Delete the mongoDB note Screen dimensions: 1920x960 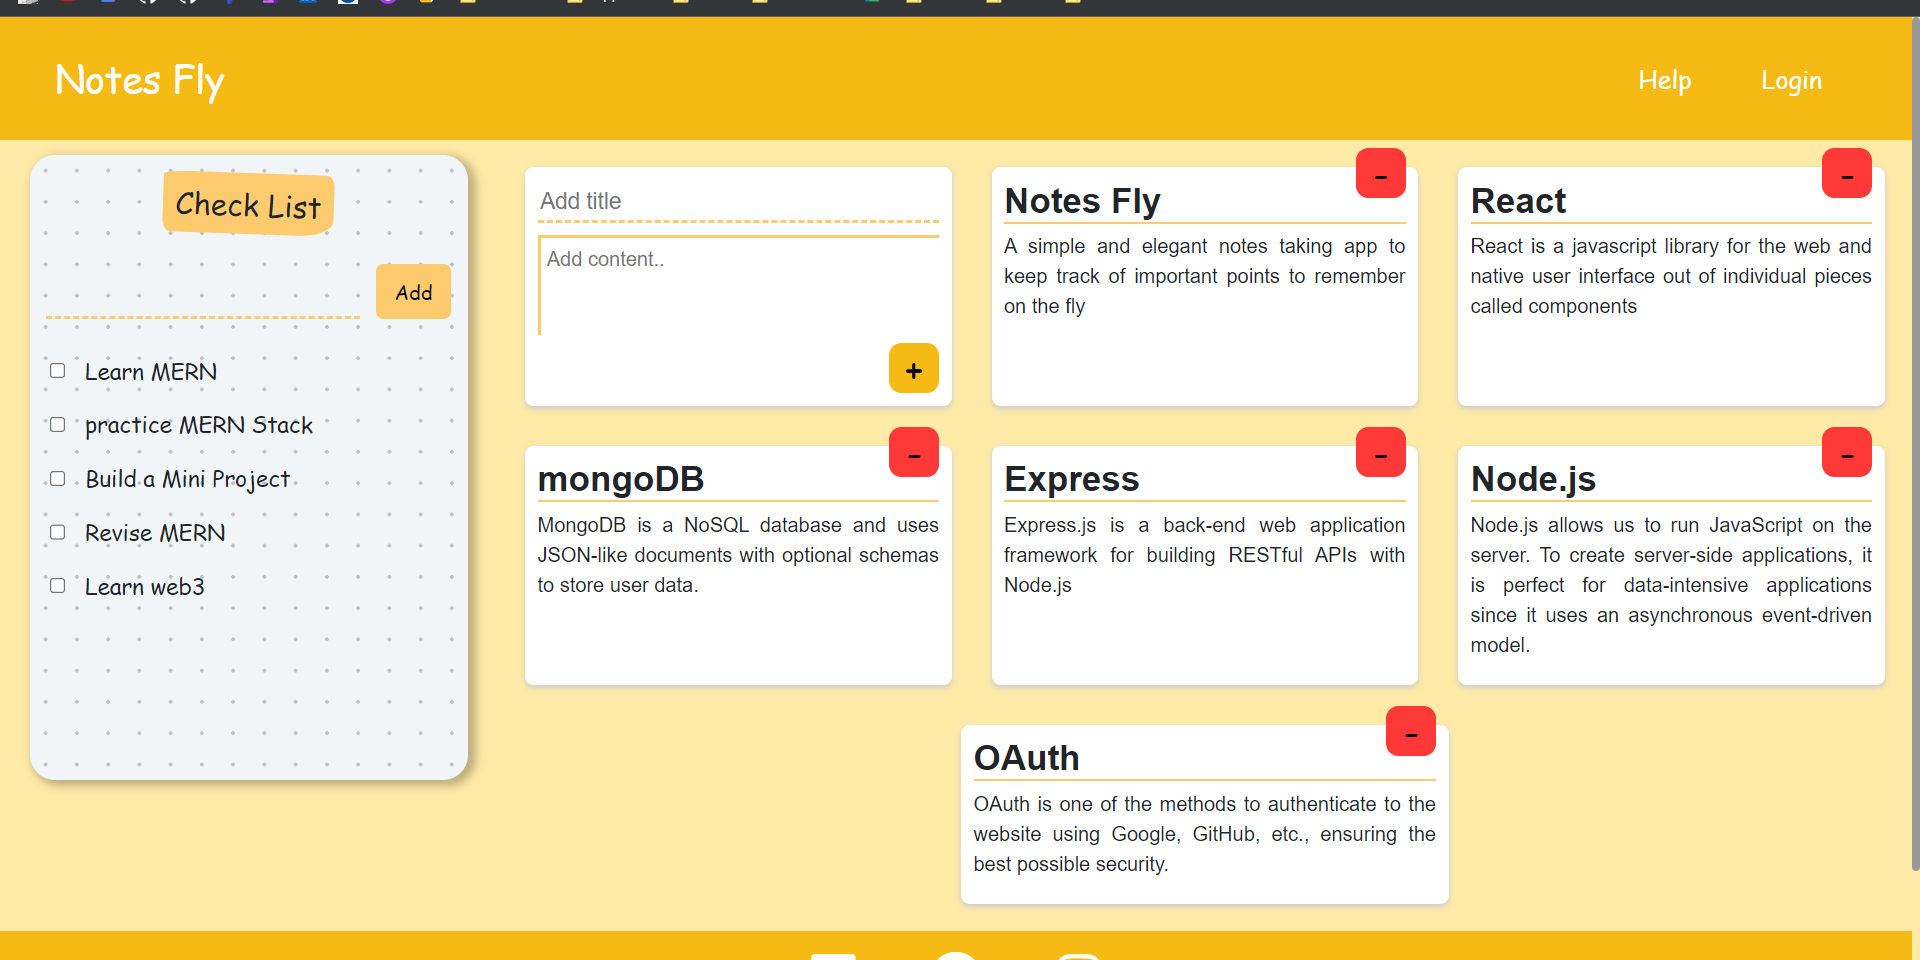pos(913,452)
